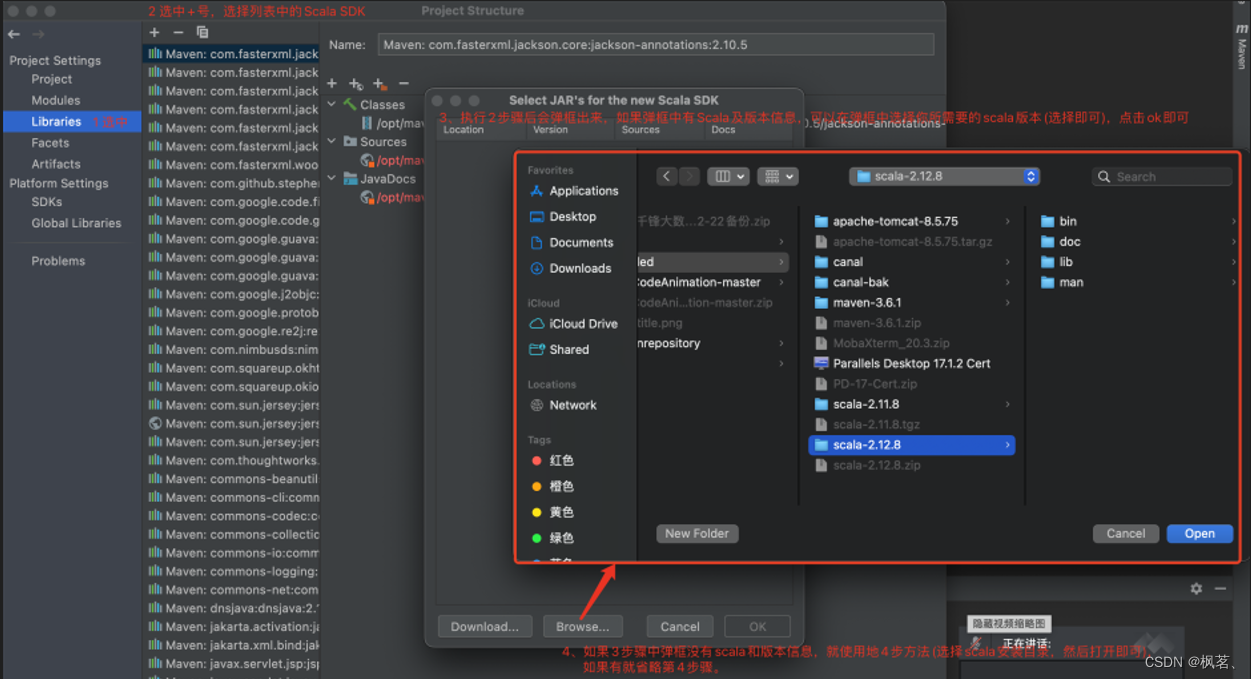Select the yellow tag 黄色
Image resolution: width=1251 pixels, height=679 pixels.
coord(553,512)
